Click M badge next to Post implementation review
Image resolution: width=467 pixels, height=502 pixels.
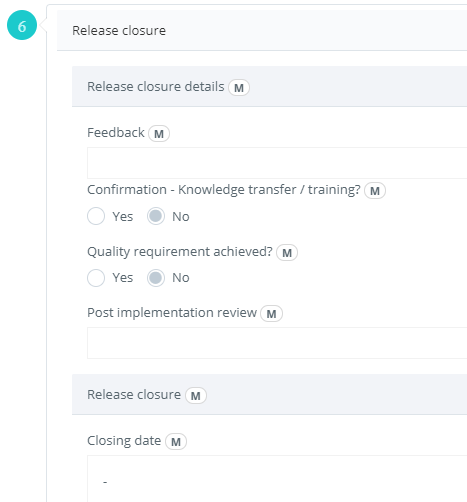(271, 314)
